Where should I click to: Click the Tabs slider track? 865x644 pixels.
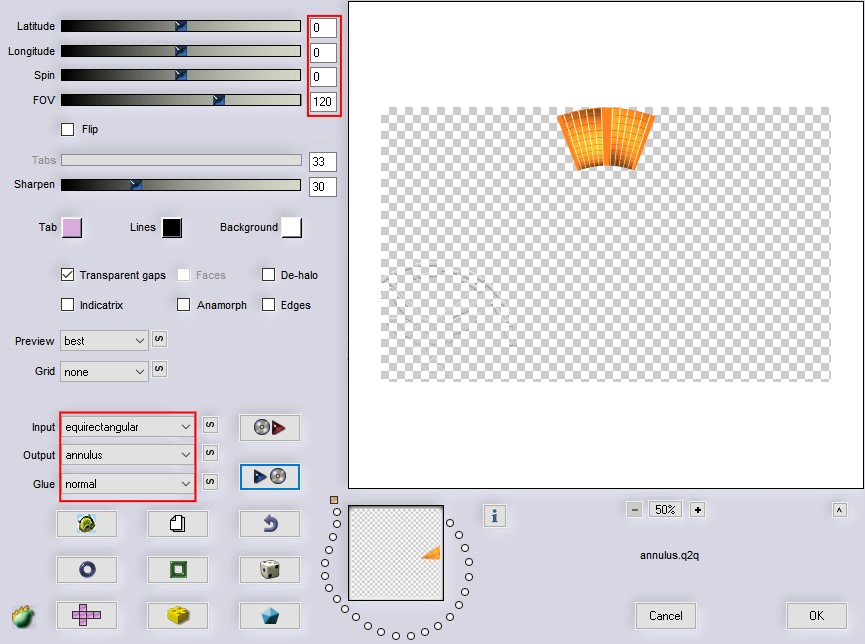pos(181,160)
